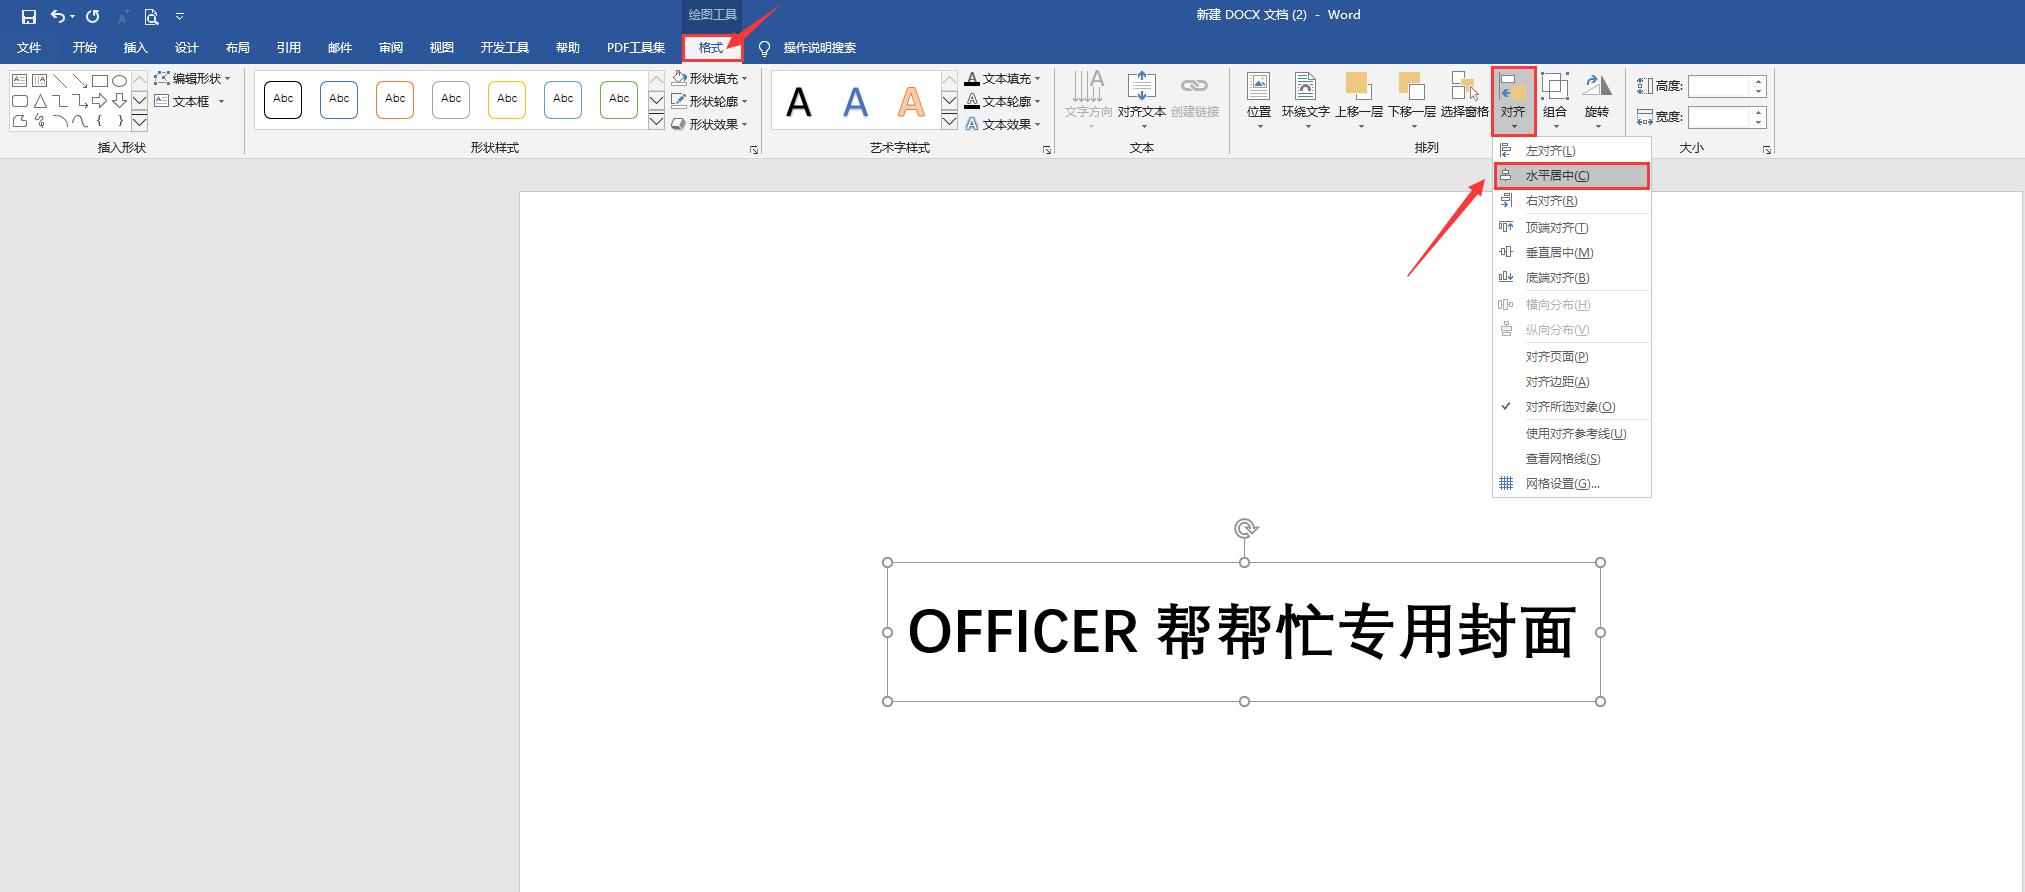The image size is (2025, 892).
Task: Apply the blue A WordArt style
Action: pyautogui.click(x=855, y=101)
